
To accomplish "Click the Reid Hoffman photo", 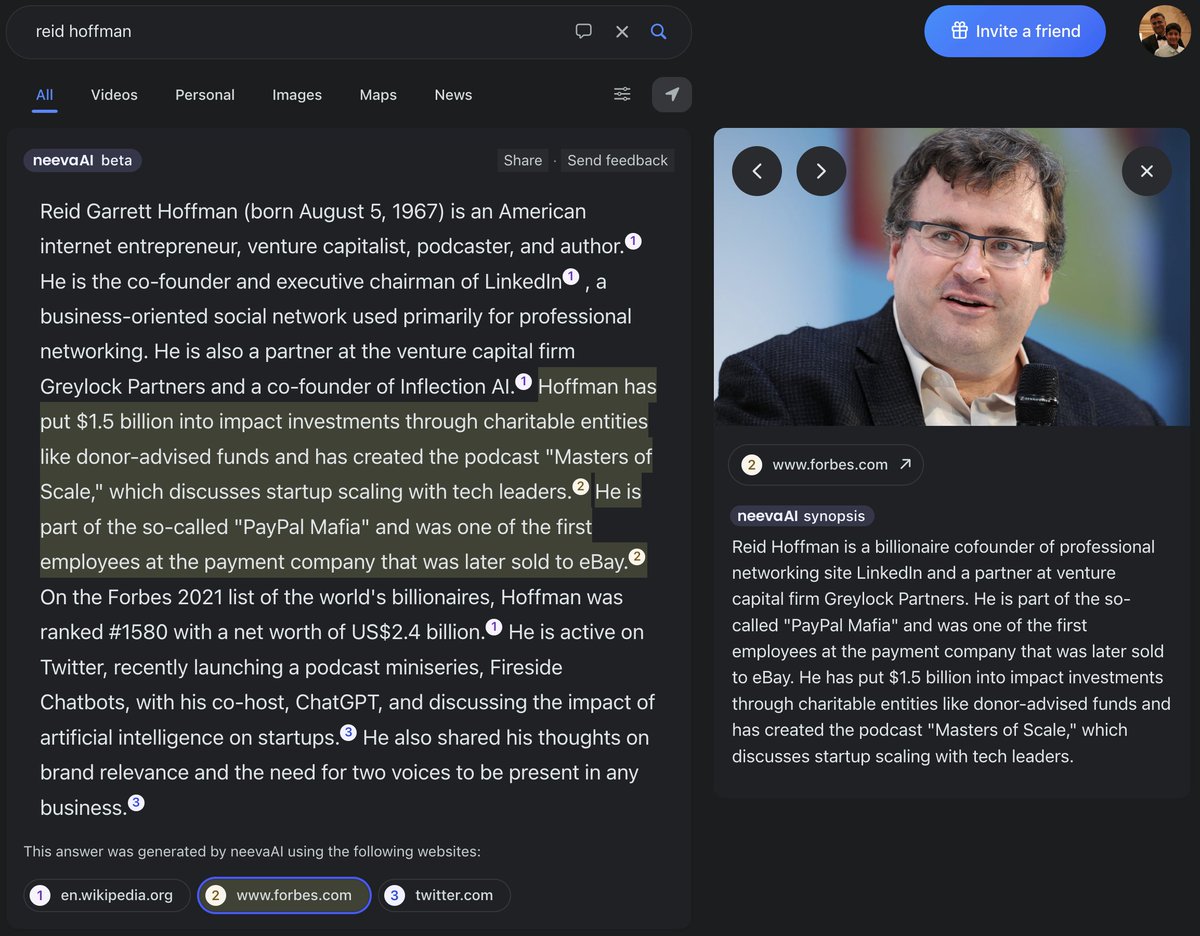I will [951, 277].
